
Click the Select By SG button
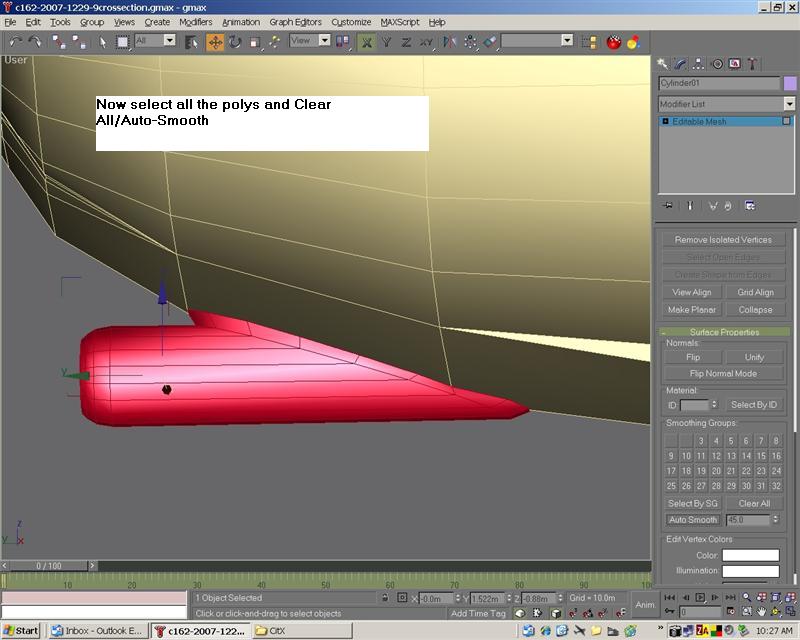pos(692,504)
